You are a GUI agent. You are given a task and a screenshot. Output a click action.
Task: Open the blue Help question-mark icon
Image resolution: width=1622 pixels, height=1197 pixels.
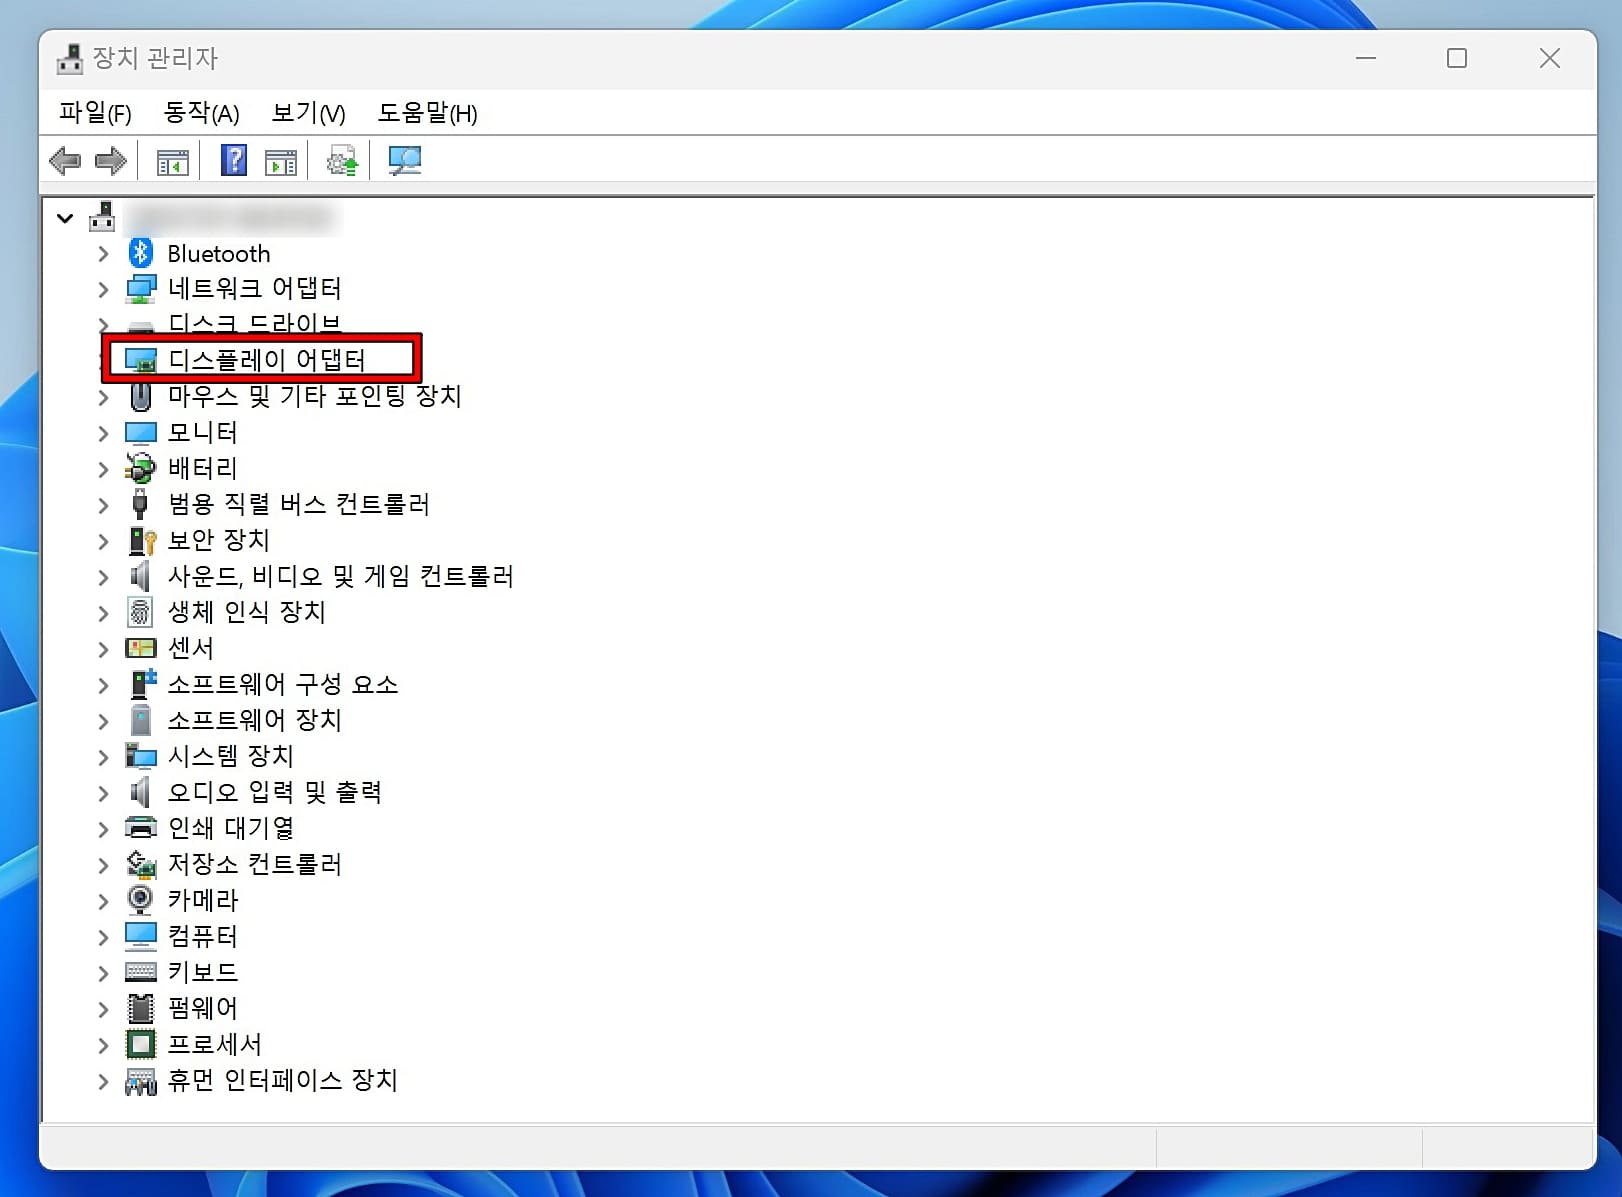(x=234, y=161)
